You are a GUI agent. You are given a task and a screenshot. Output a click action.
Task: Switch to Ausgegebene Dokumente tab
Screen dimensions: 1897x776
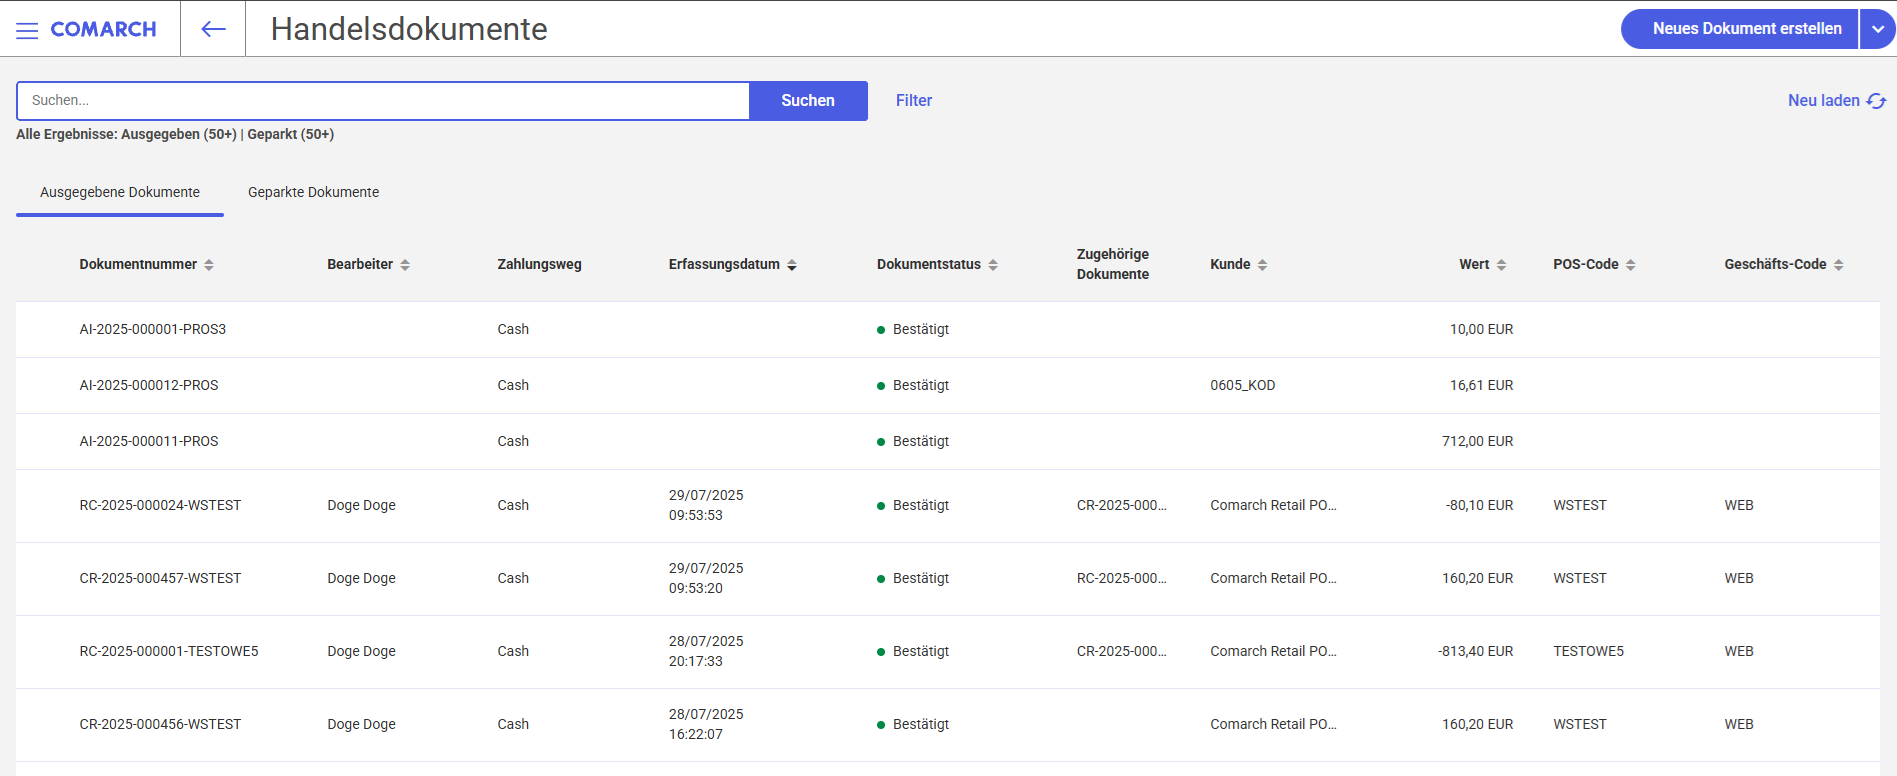point(120,192)
